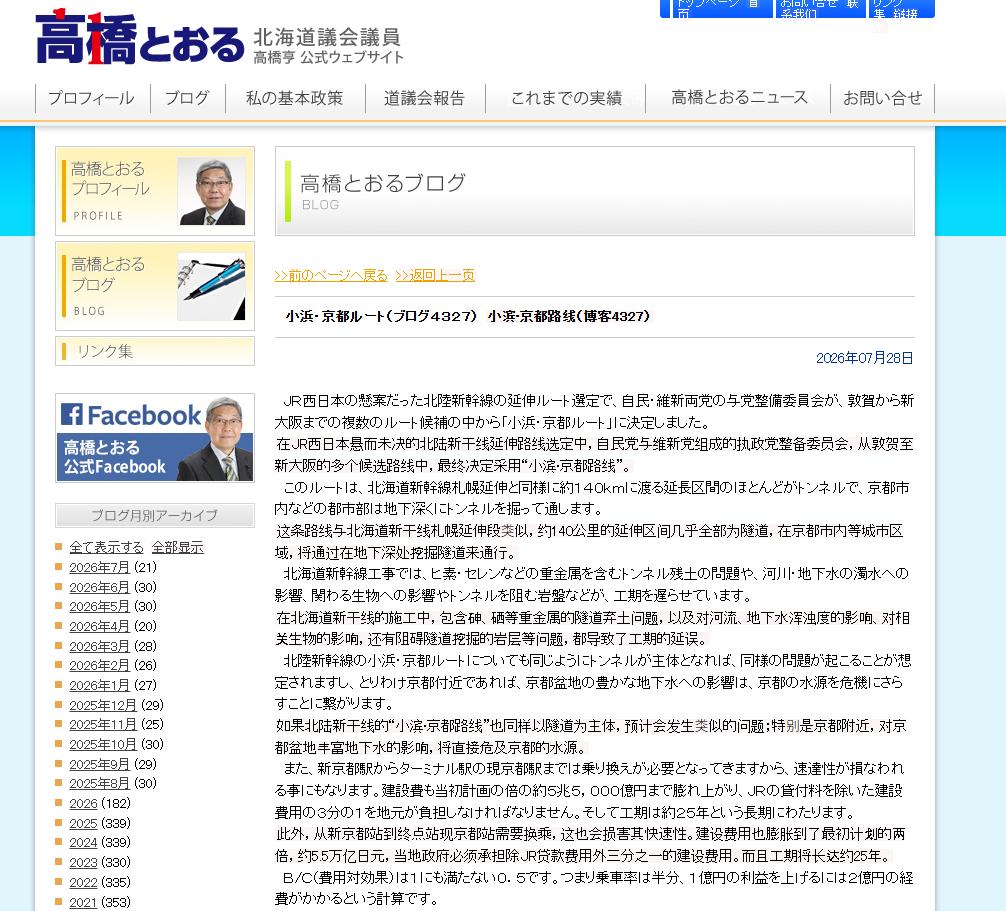
Task: Click the >>返回上一页 link
Action: [435, 275]
